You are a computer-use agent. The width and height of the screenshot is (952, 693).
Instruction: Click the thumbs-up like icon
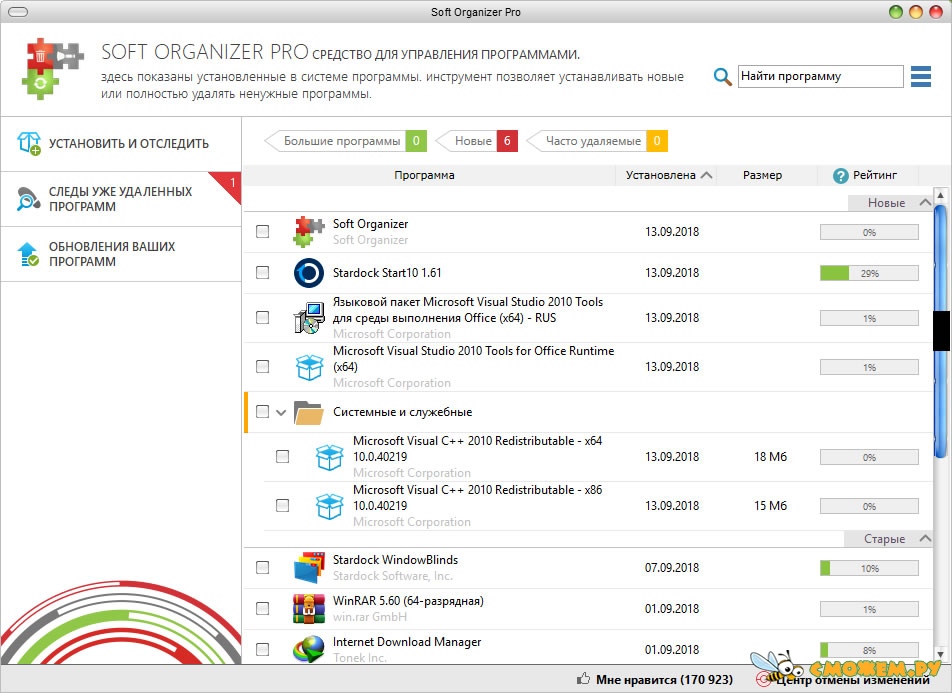pyautogui.click(x=583, y=678)
